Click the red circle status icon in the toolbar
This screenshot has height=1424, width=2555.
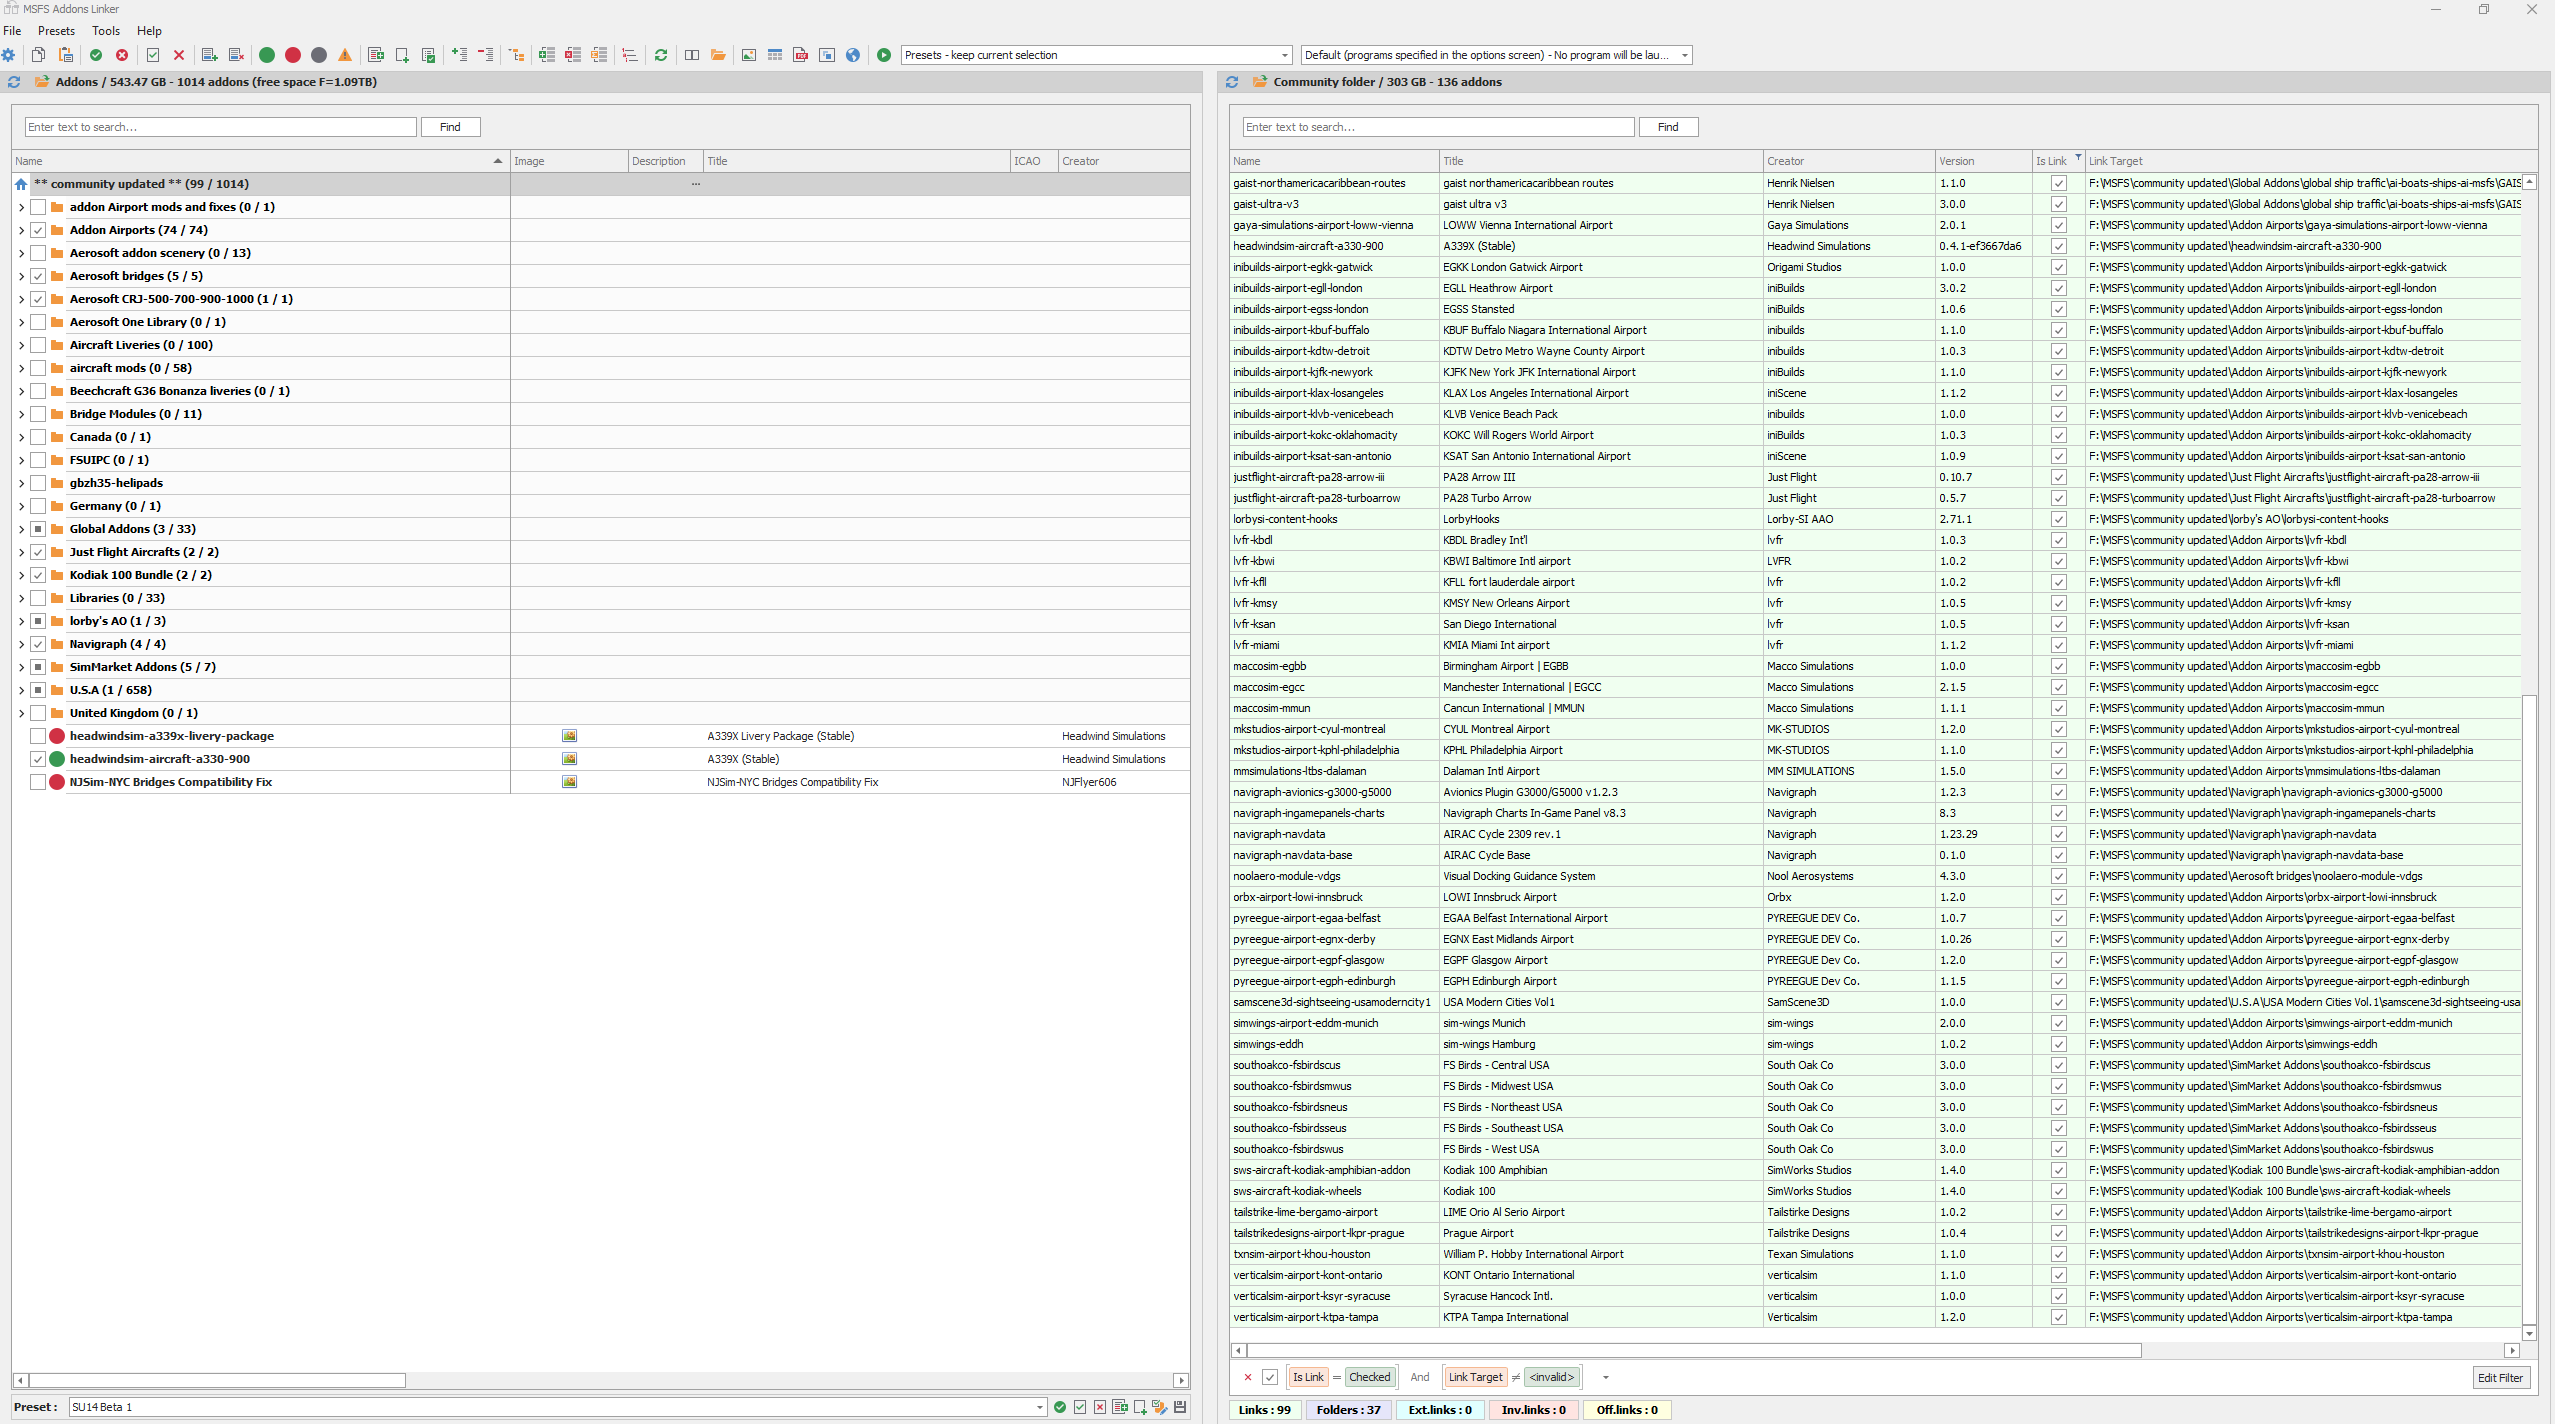click(293, 55)
